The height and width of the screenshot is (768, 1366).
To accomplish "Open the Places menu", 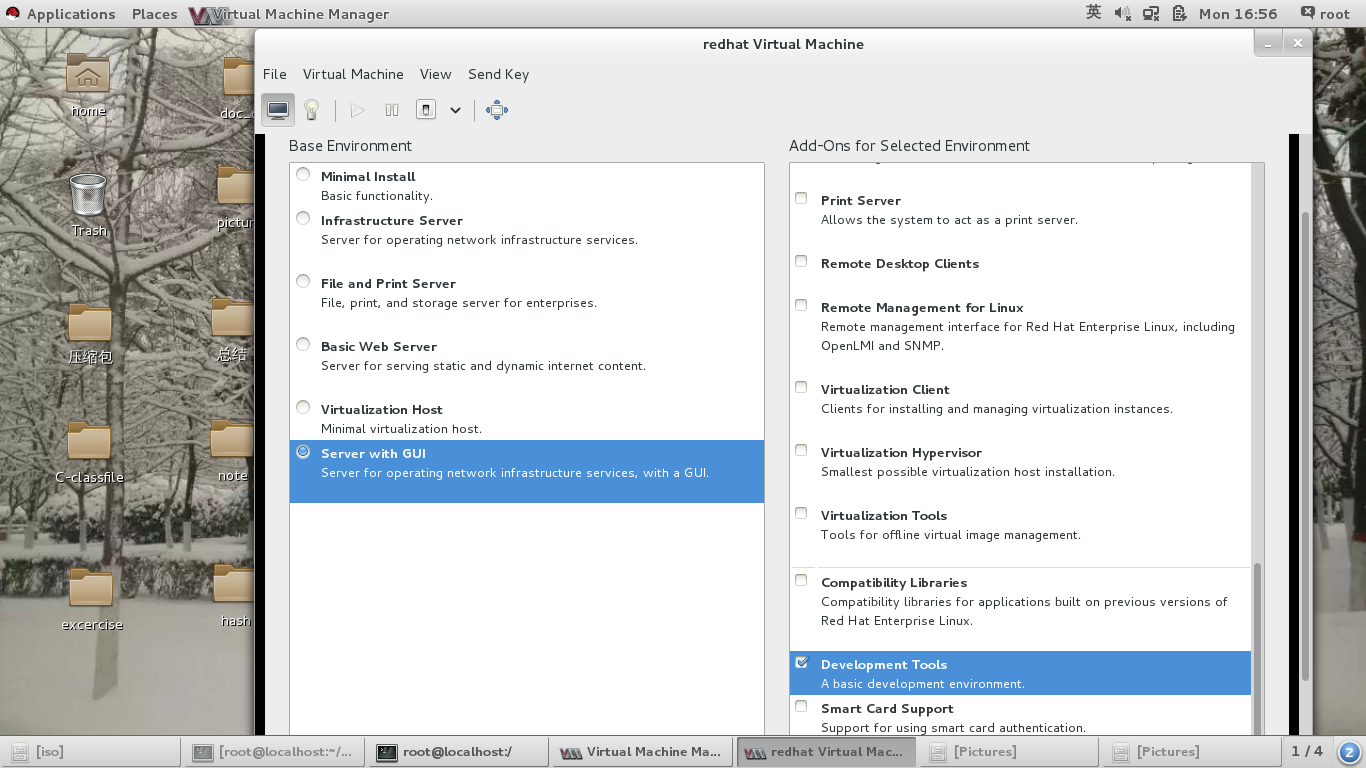I will click(154, 14).
